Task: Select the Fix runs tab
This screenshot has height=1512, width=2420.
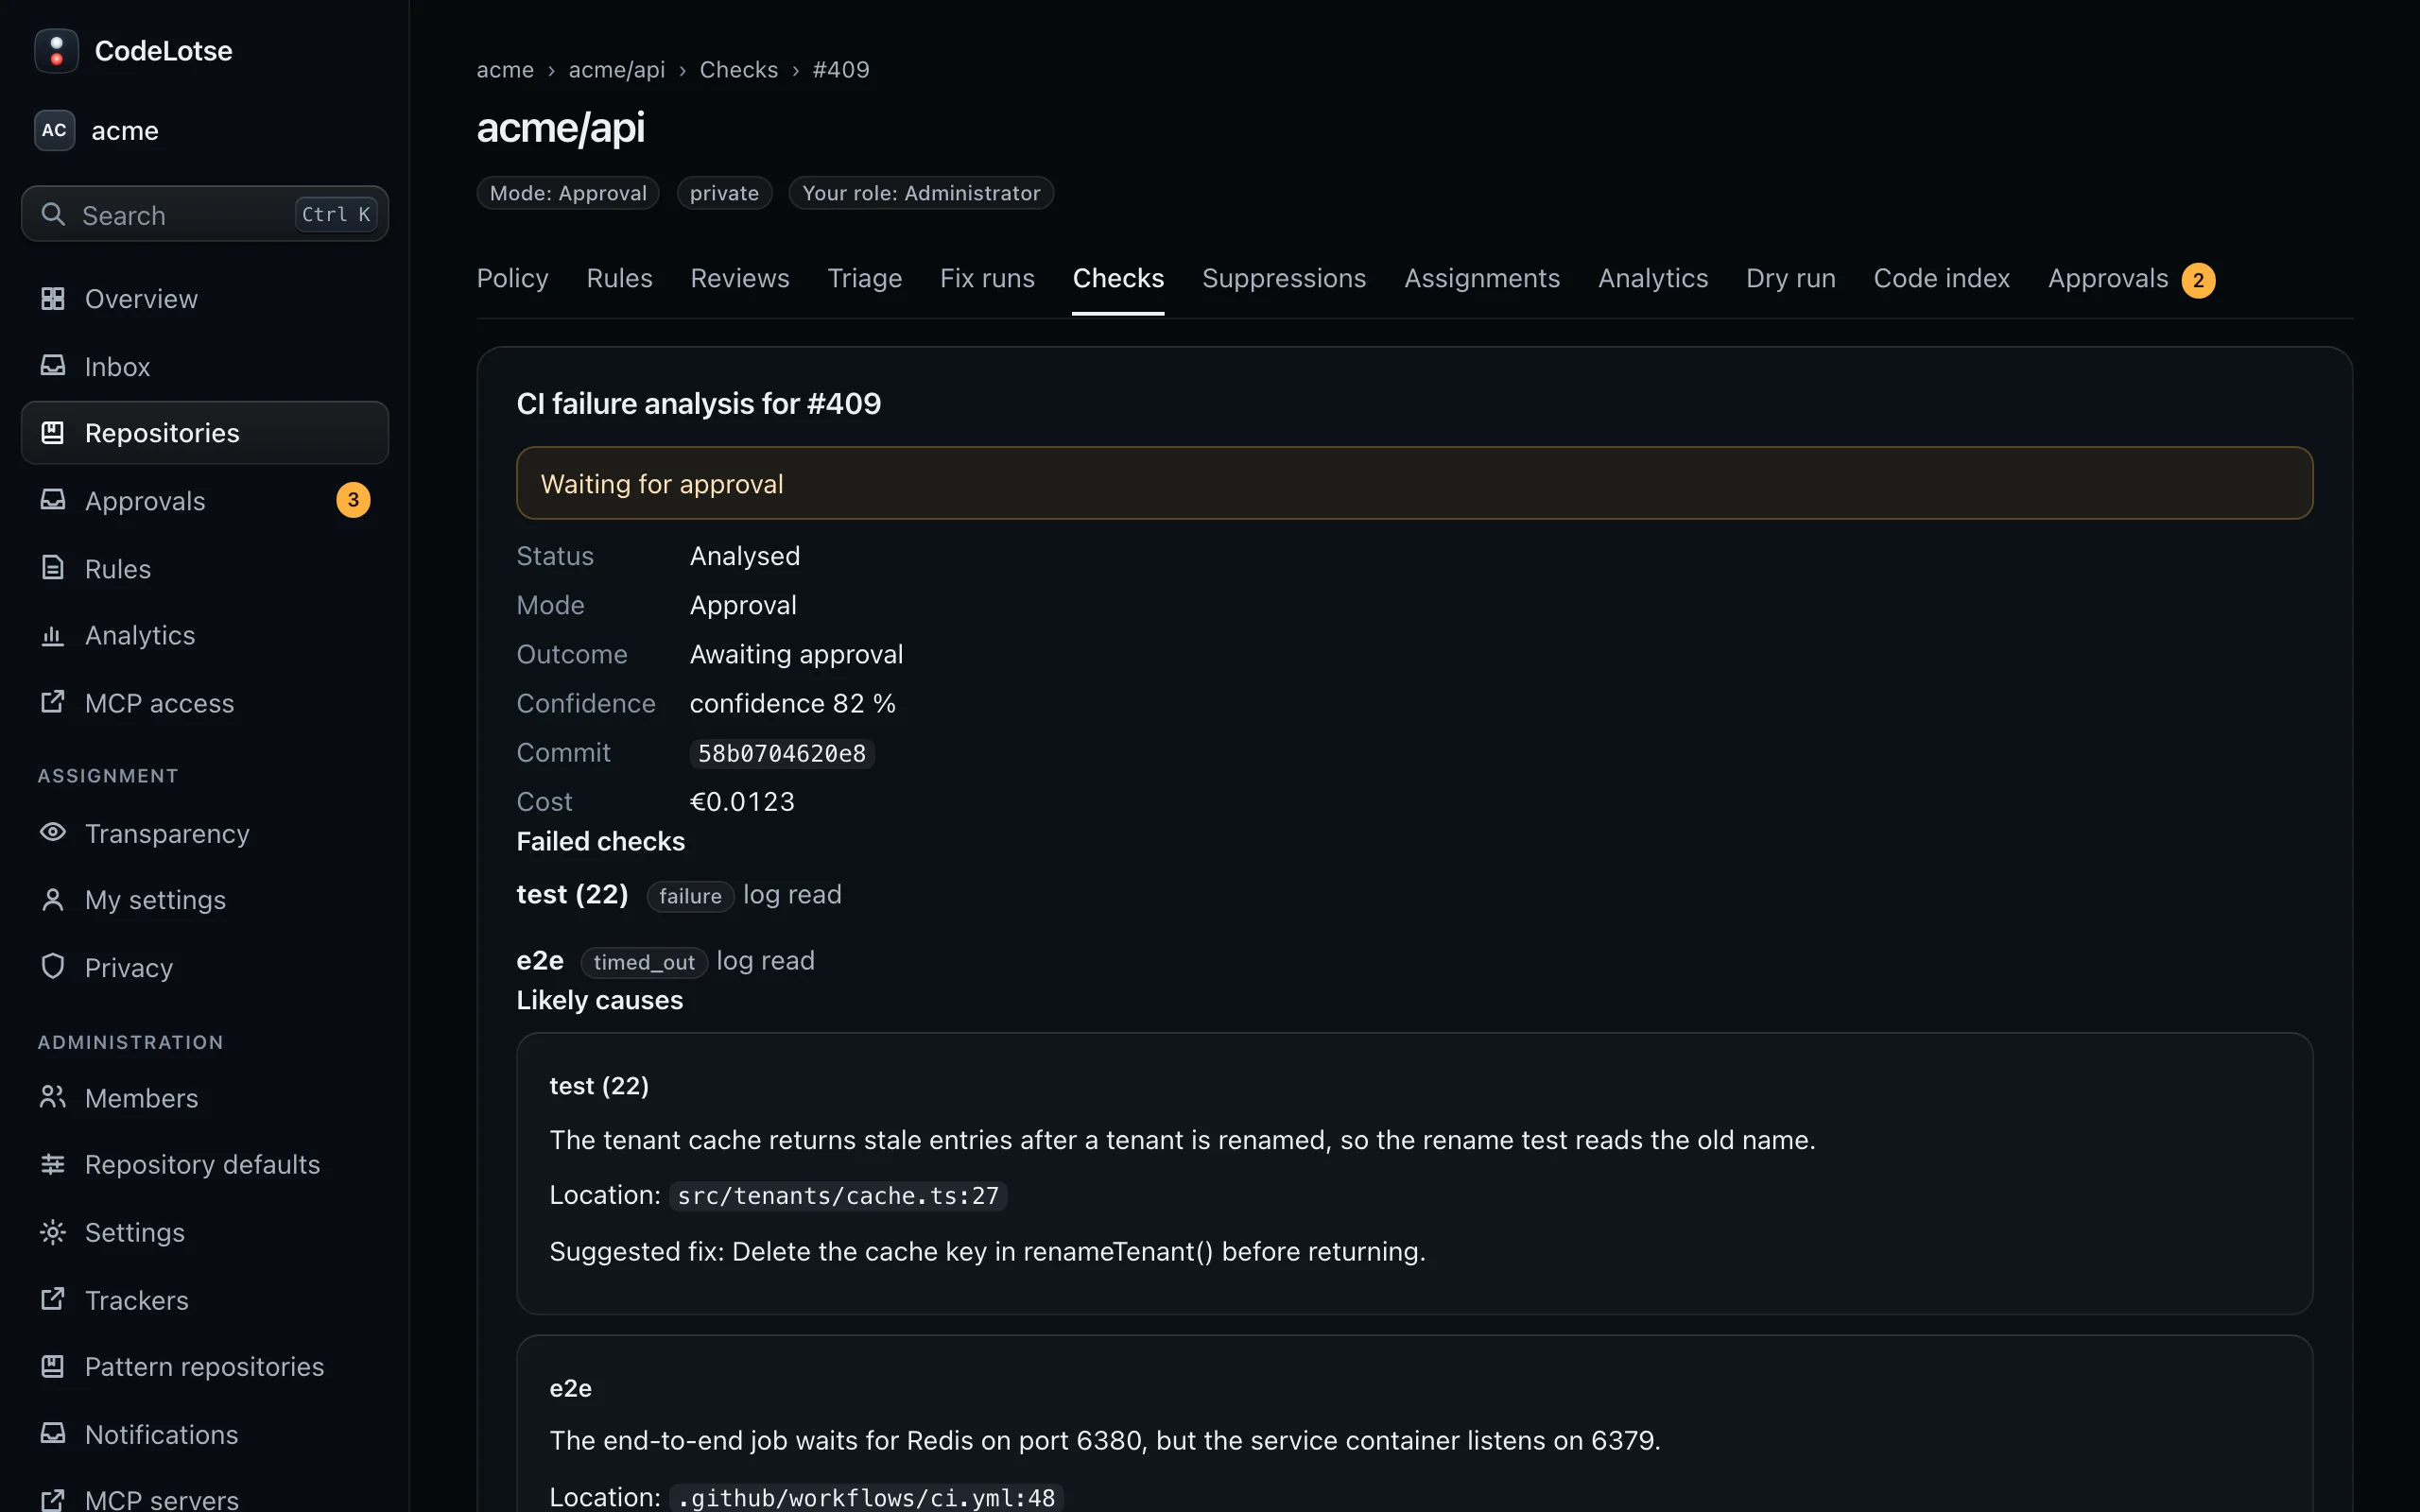Action: (x=987, y=278)
